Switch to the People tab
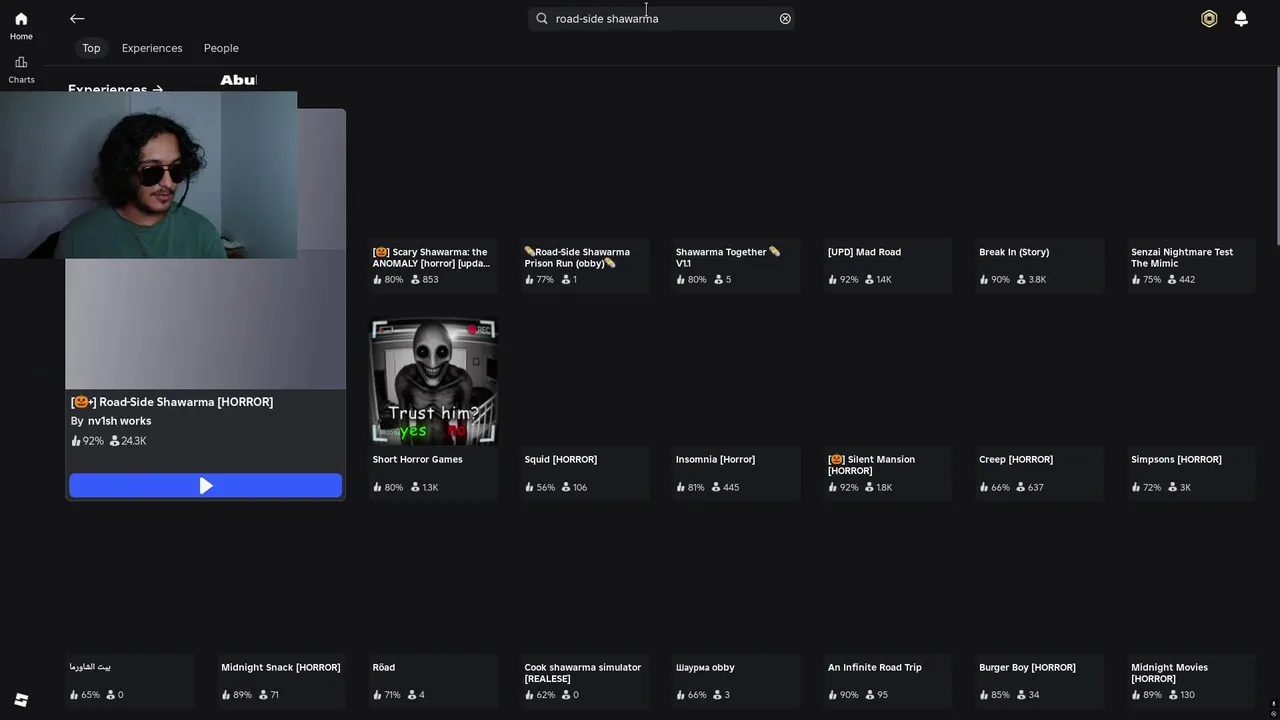The image size is (1280, 720). [221, 48]
